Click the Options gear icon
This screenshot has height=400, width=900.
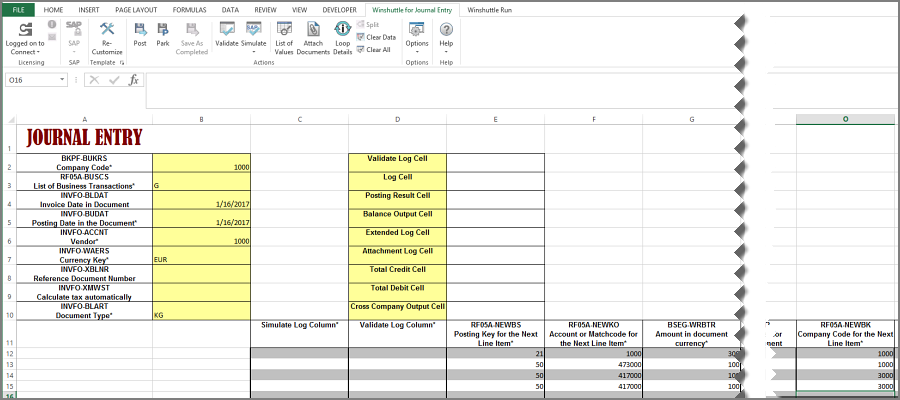pyautogui.click(x=417, y=30)
